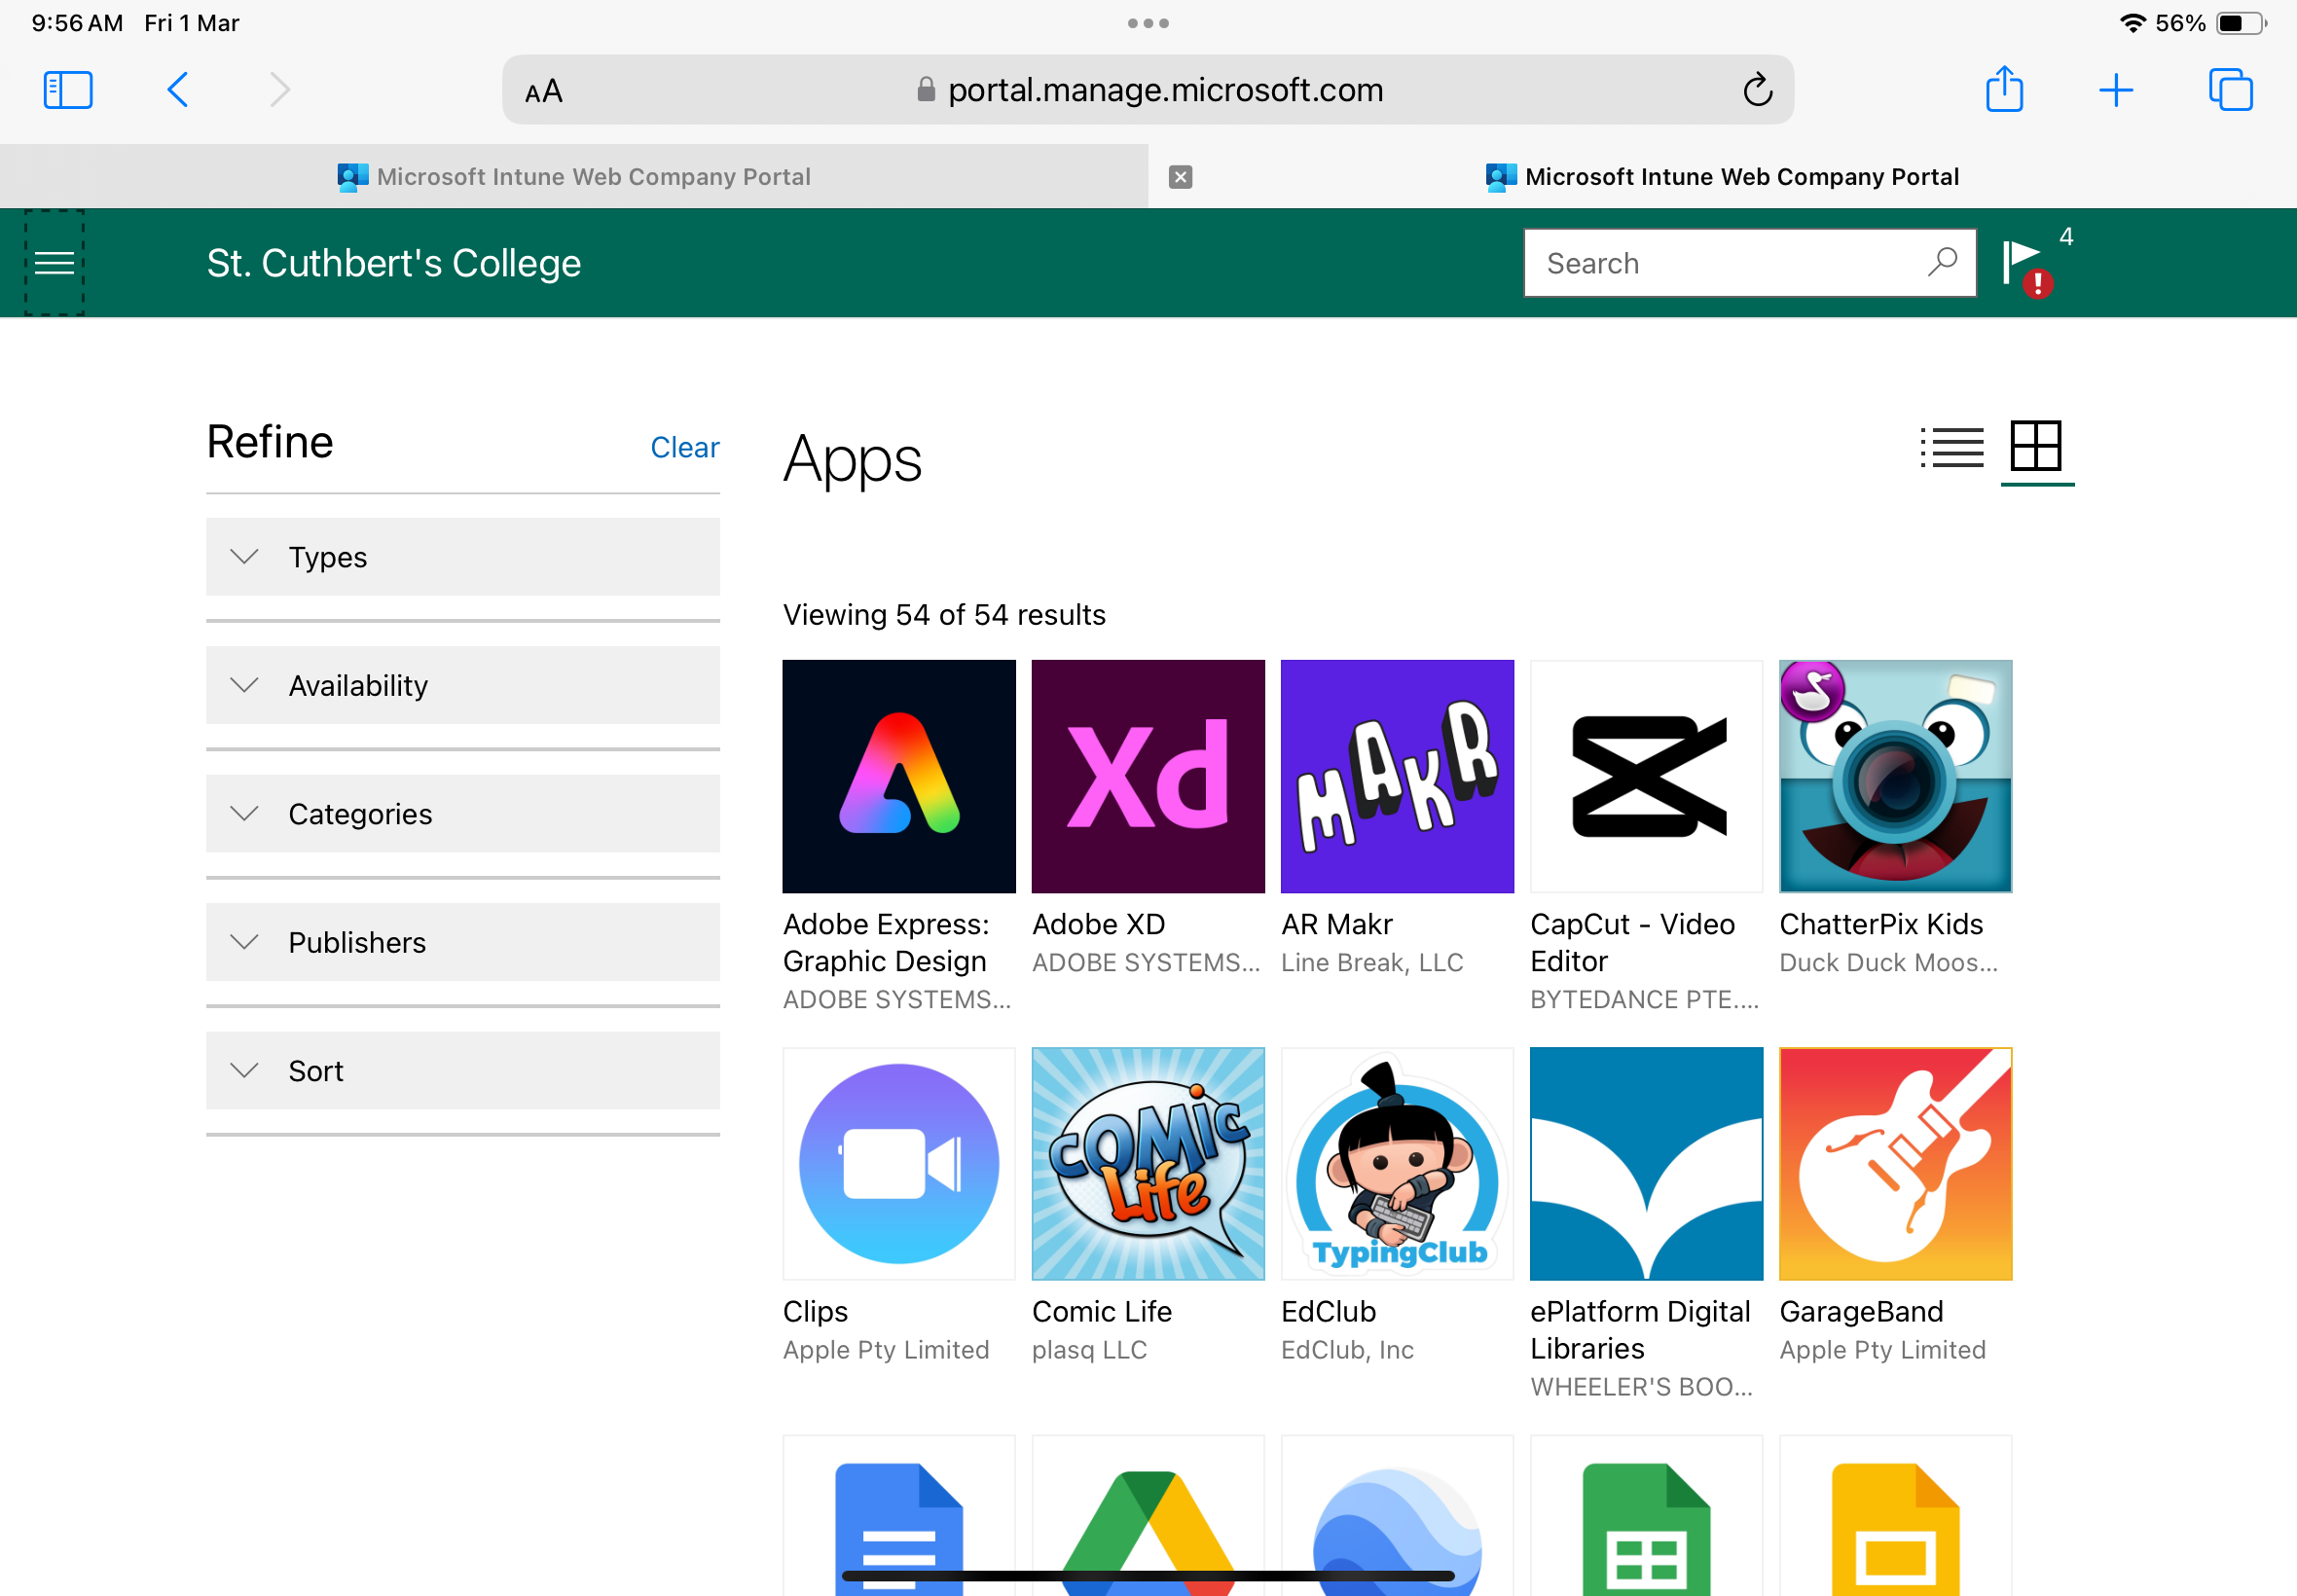The image size is (2297, 1596).
Task: Click the search magnifier icon
Action: [x=1942, y=262]
